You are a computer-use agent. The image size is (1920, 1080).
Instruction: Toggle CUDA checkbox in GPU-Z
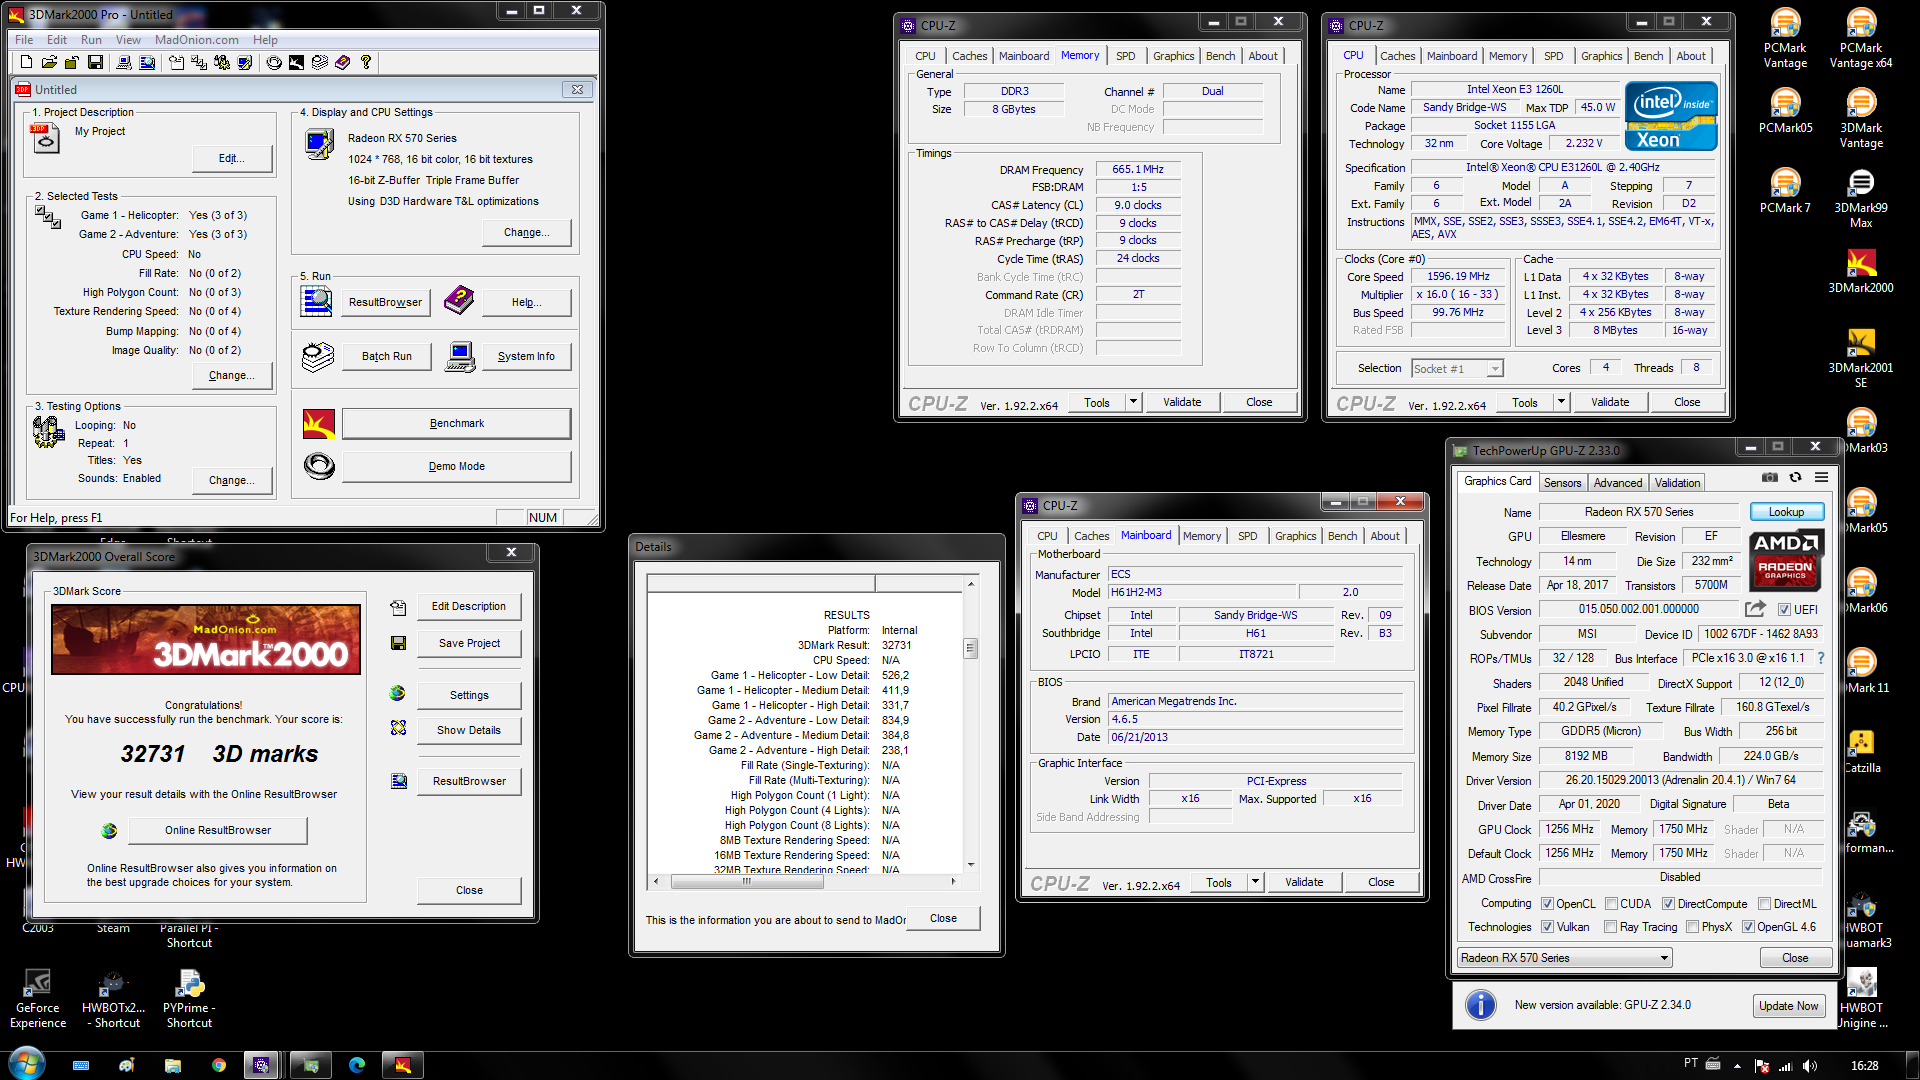pos(1611,904)
